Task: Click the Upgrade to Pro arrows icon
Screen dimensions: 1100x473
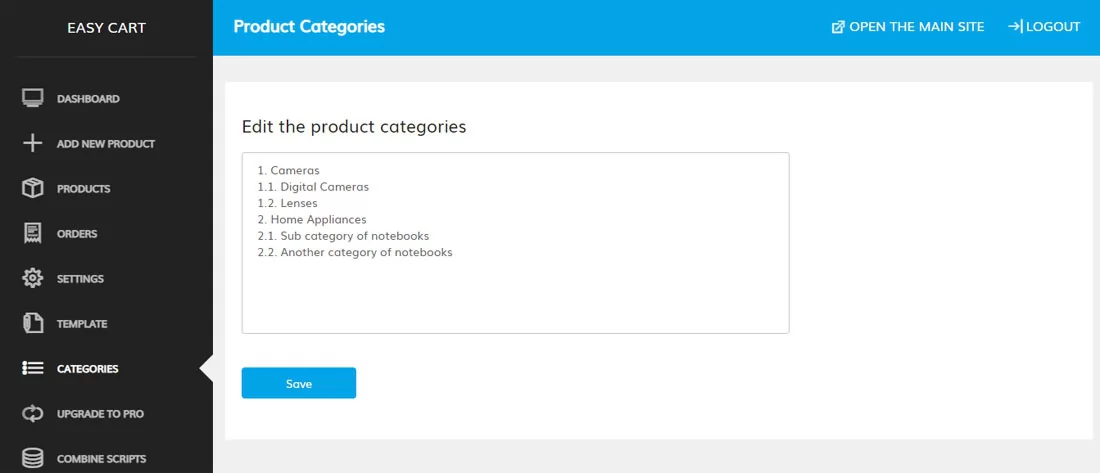Action: click(33, 414)
